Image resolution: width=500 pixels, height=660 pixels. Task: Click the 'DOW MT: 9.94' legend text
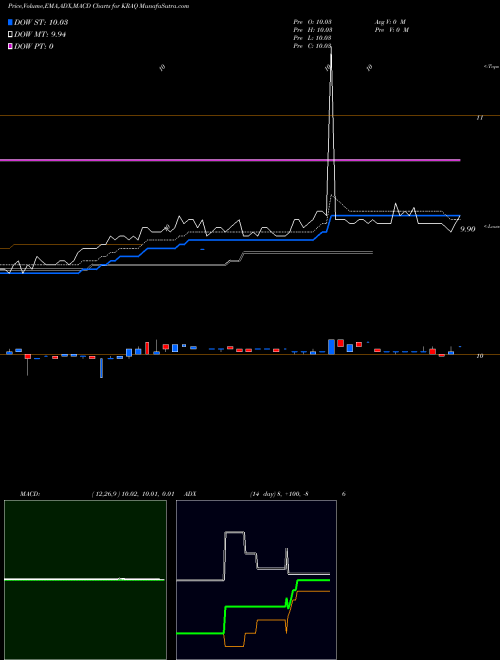click(x=40, y=35)
